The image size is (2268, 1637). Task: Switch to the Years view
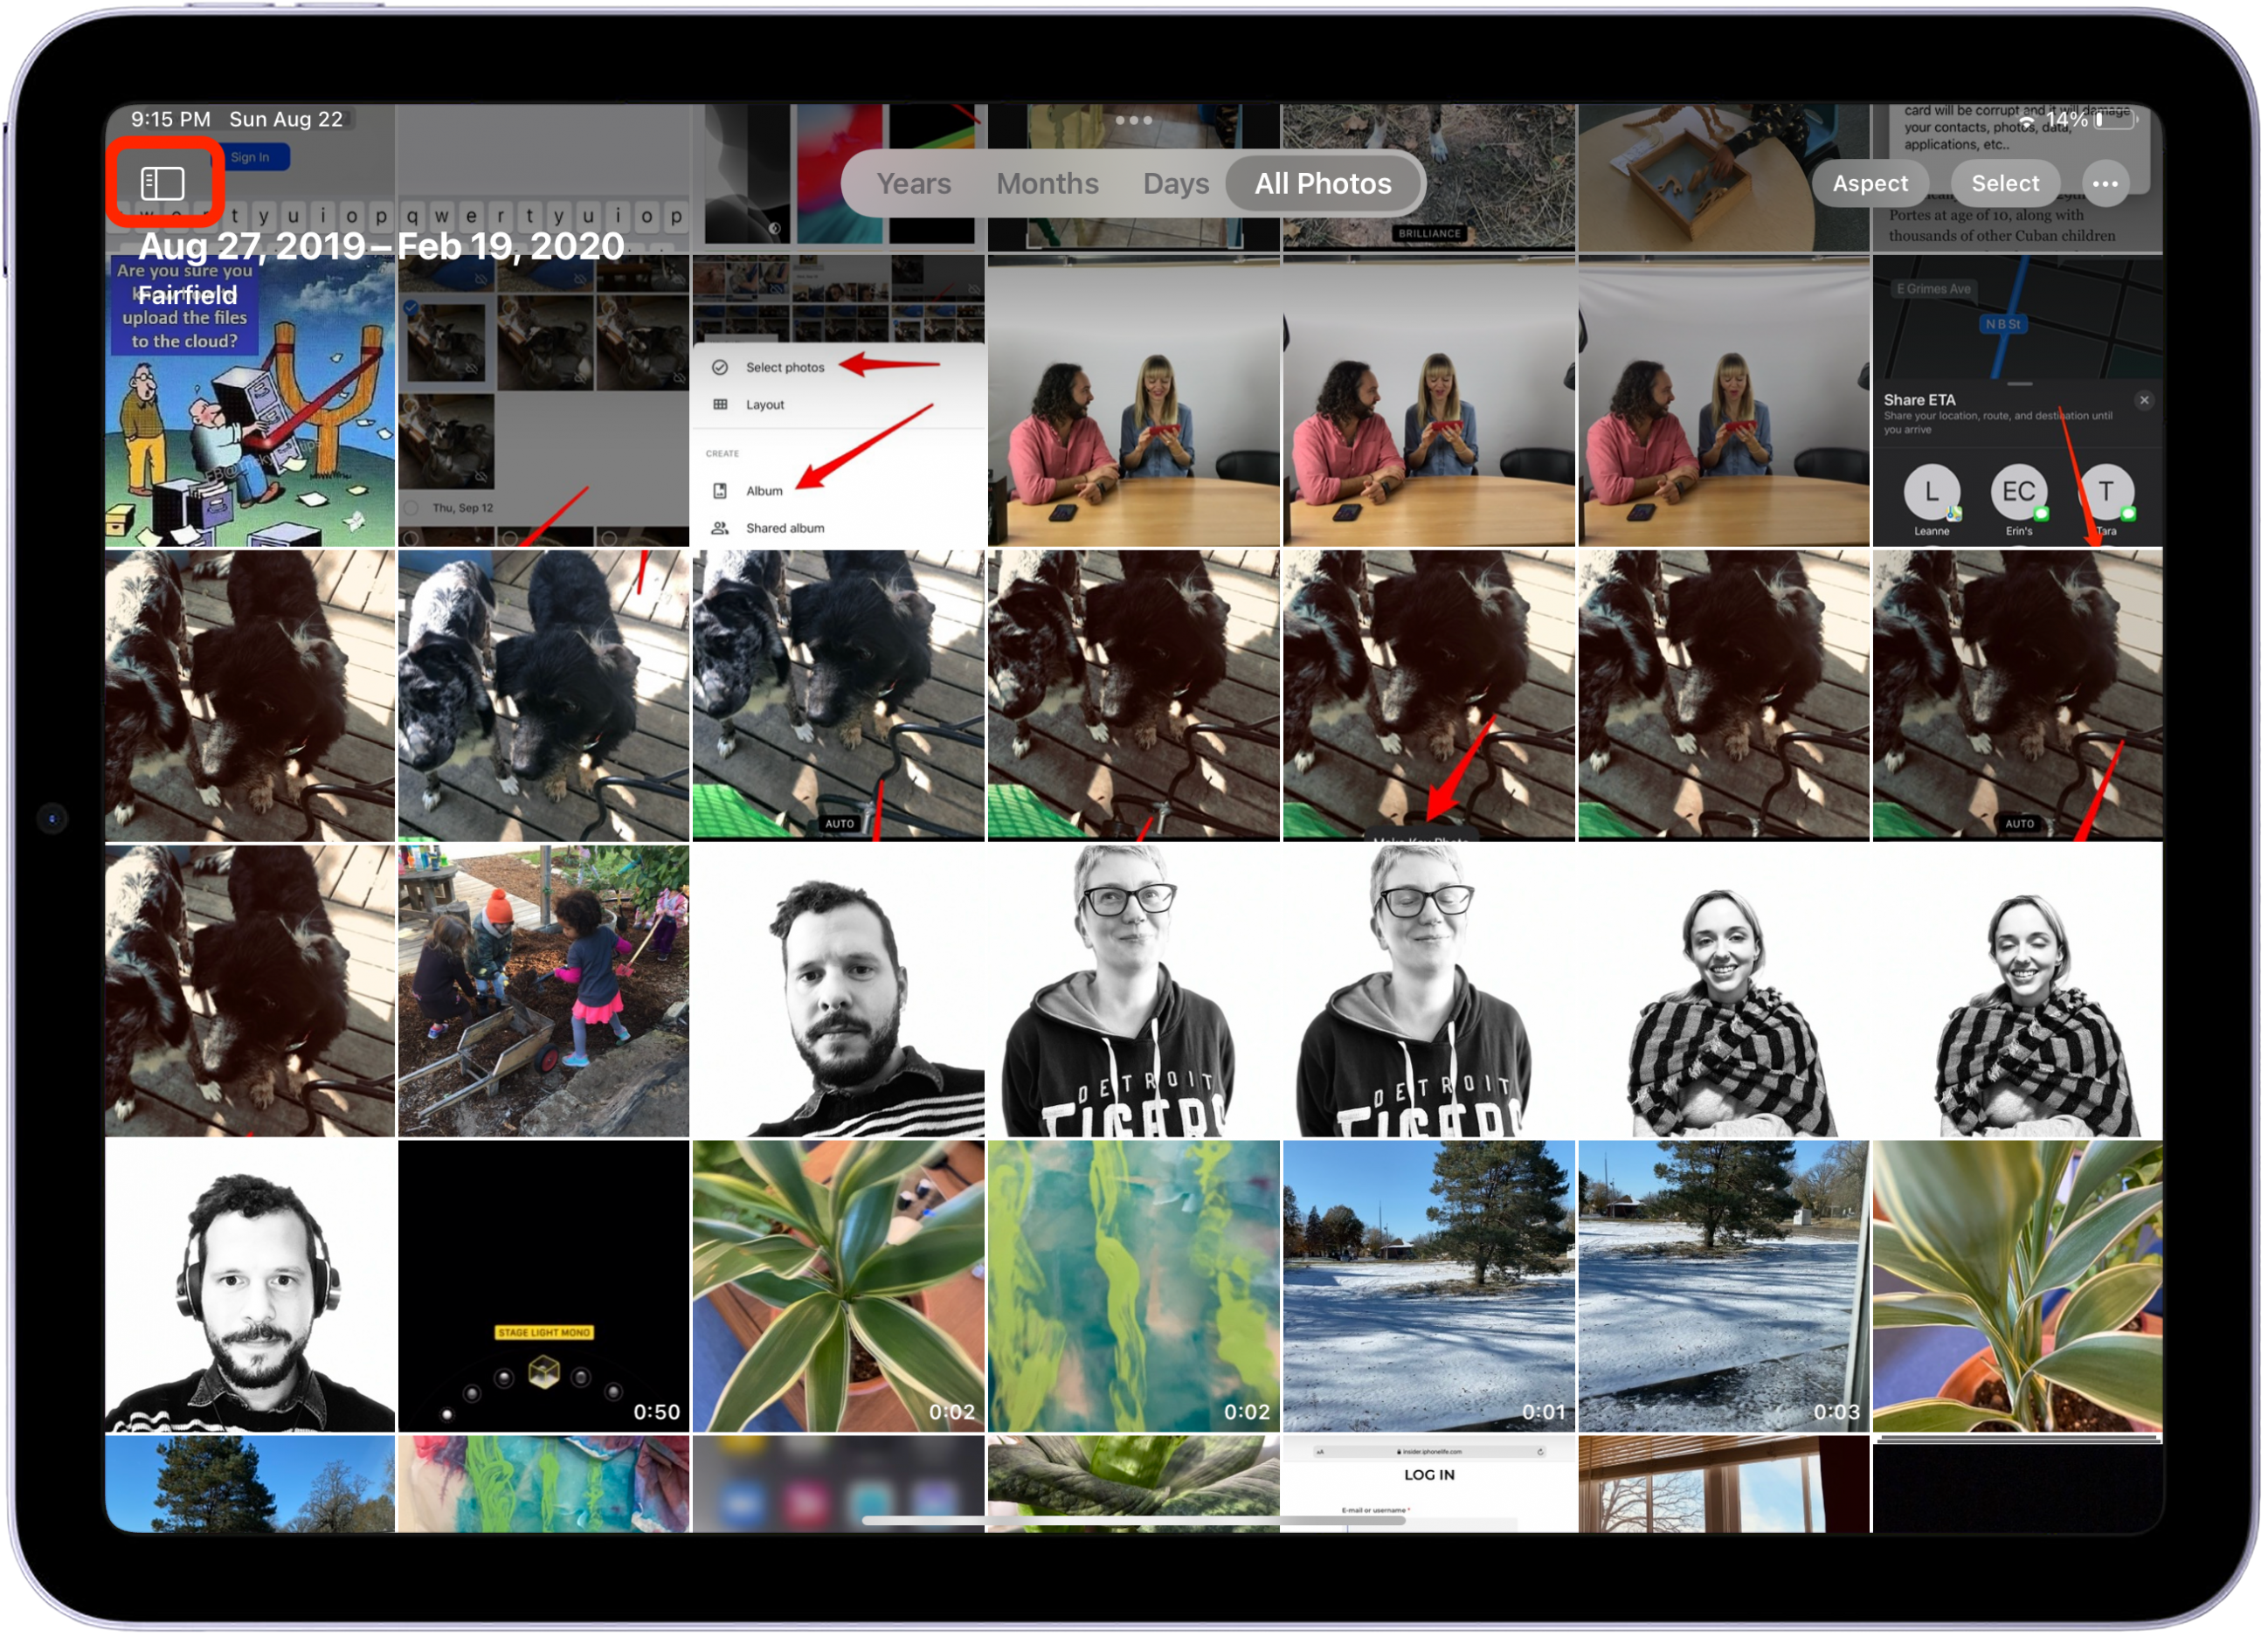pos(913,184)
